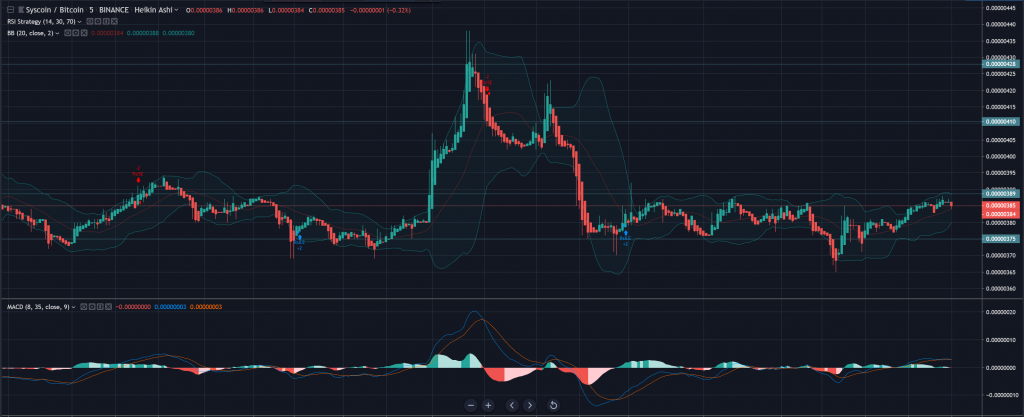Click the red 0.00000385 current price label
Screen dimensions: 1024x417
(1001, 206)
